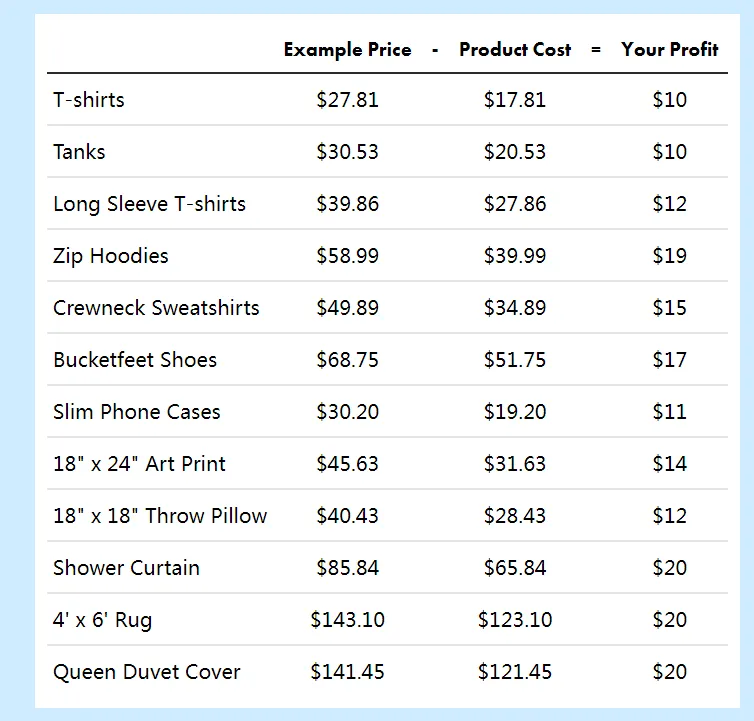Click the $143.10 rug example price

[x=348, y=620]
